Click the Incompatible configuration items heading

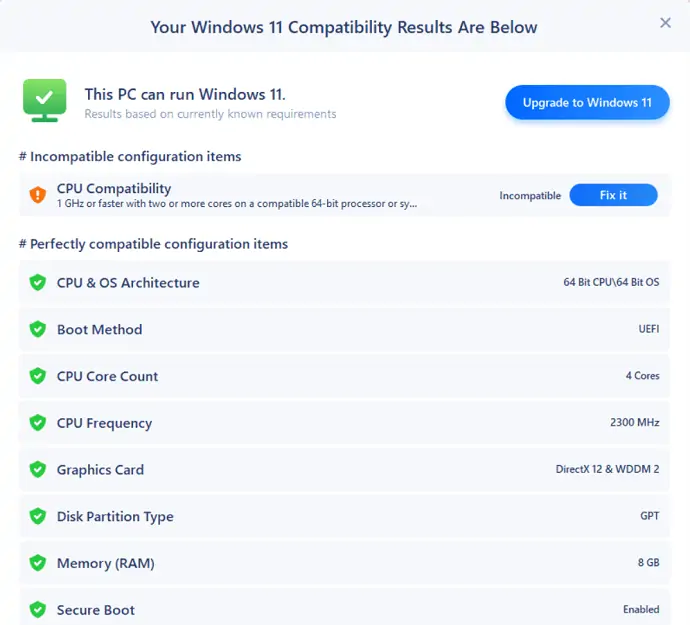coord(130,156)
